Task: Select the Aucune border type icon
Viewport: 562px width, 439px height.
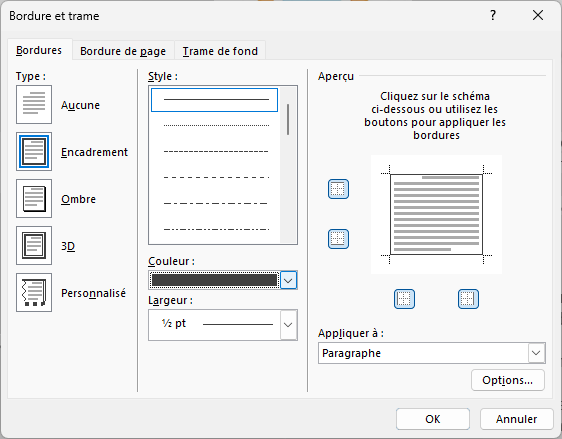Action: tap(34, 104)
